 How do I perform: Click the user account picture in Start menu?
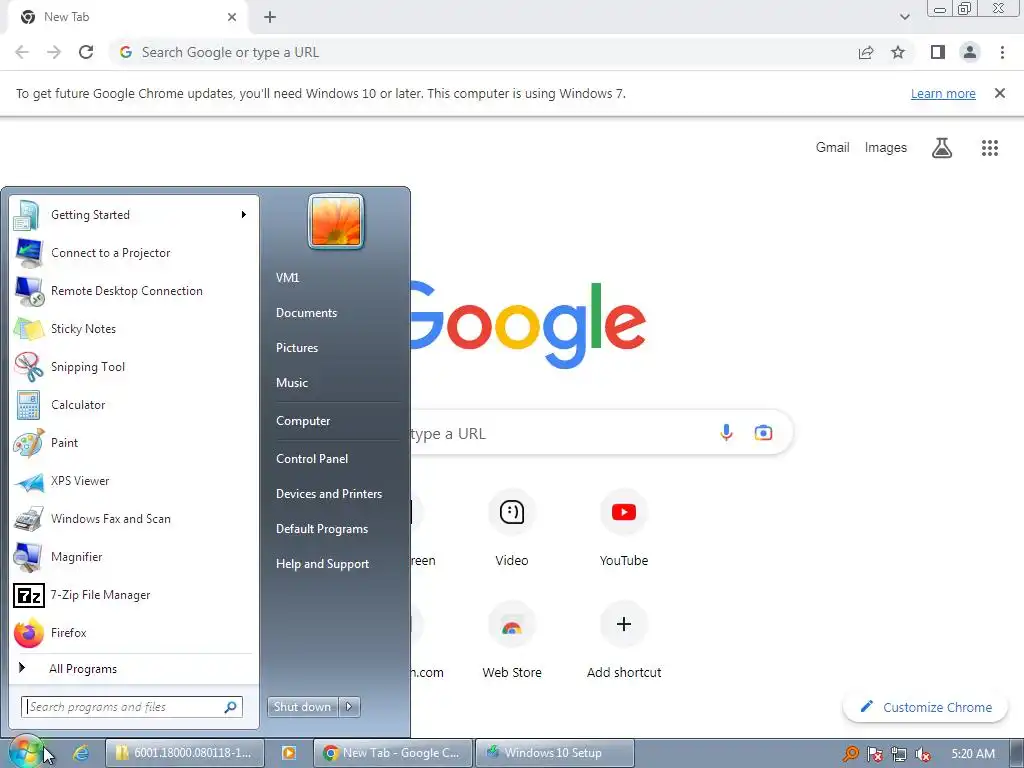pyautogui.click(x=336, y=221)
